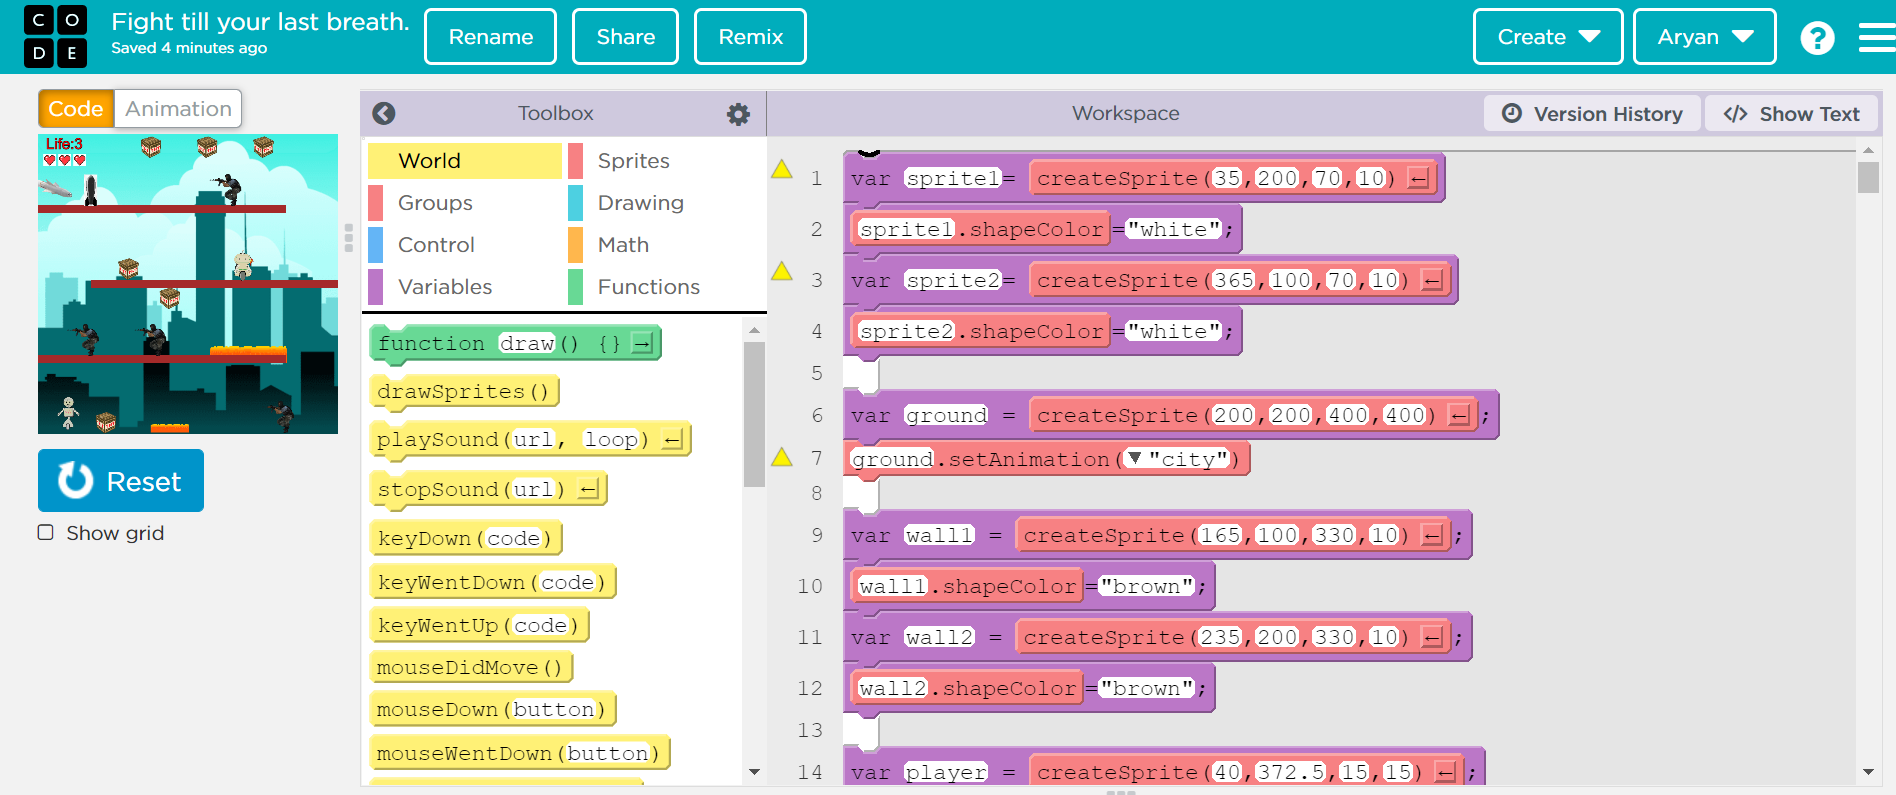Viewport: 1896px width, 795px height.
Task: Click the toolbox scrollbar down arrow
Action: click(754, 772)
